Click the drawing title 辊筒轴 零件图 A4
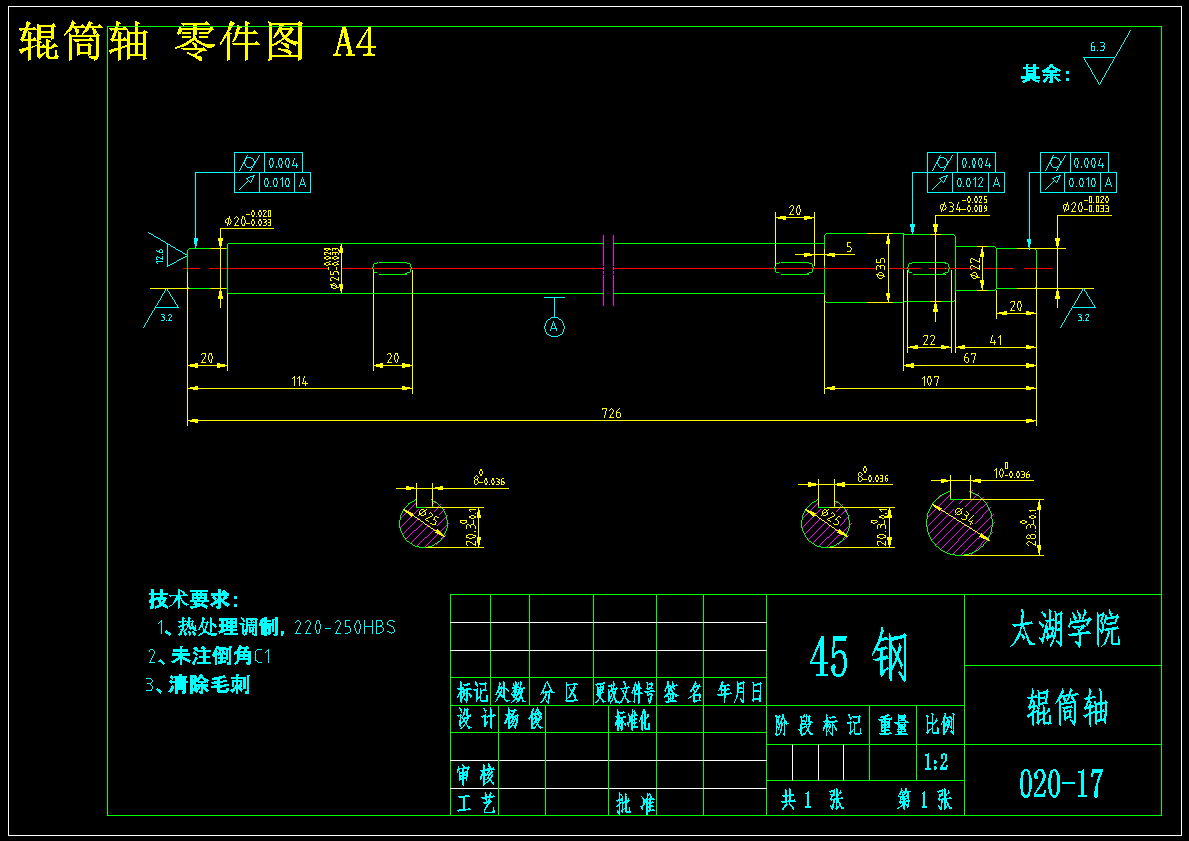 (197, 41)
